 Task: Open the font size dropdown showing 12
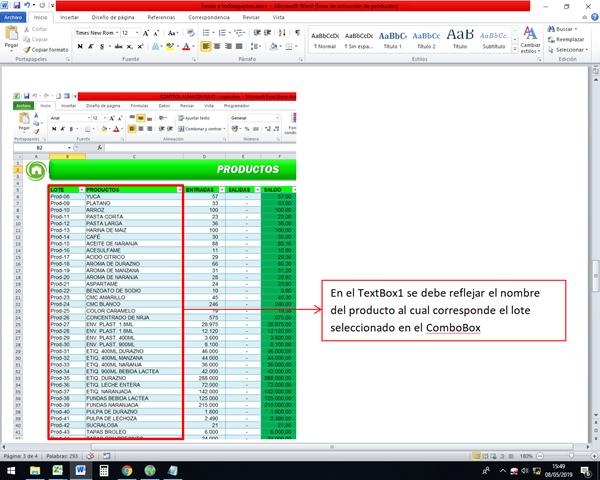[x=137, y=33]
